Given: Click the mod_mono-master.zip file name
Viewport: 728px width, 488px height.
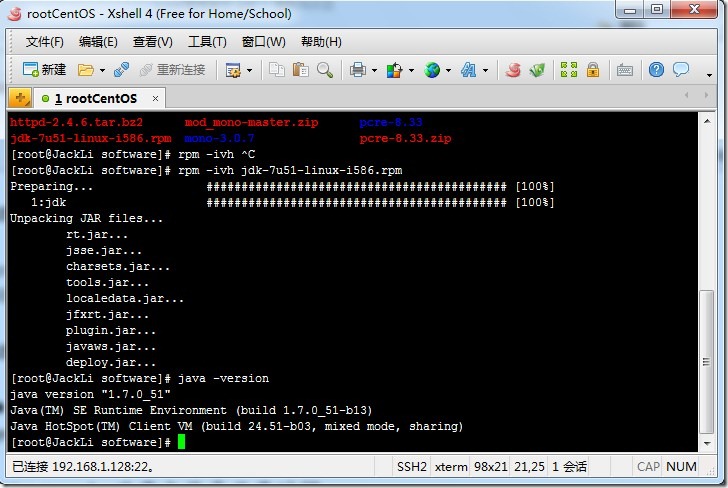Looking at the screenshot, I should coord(251,123).
